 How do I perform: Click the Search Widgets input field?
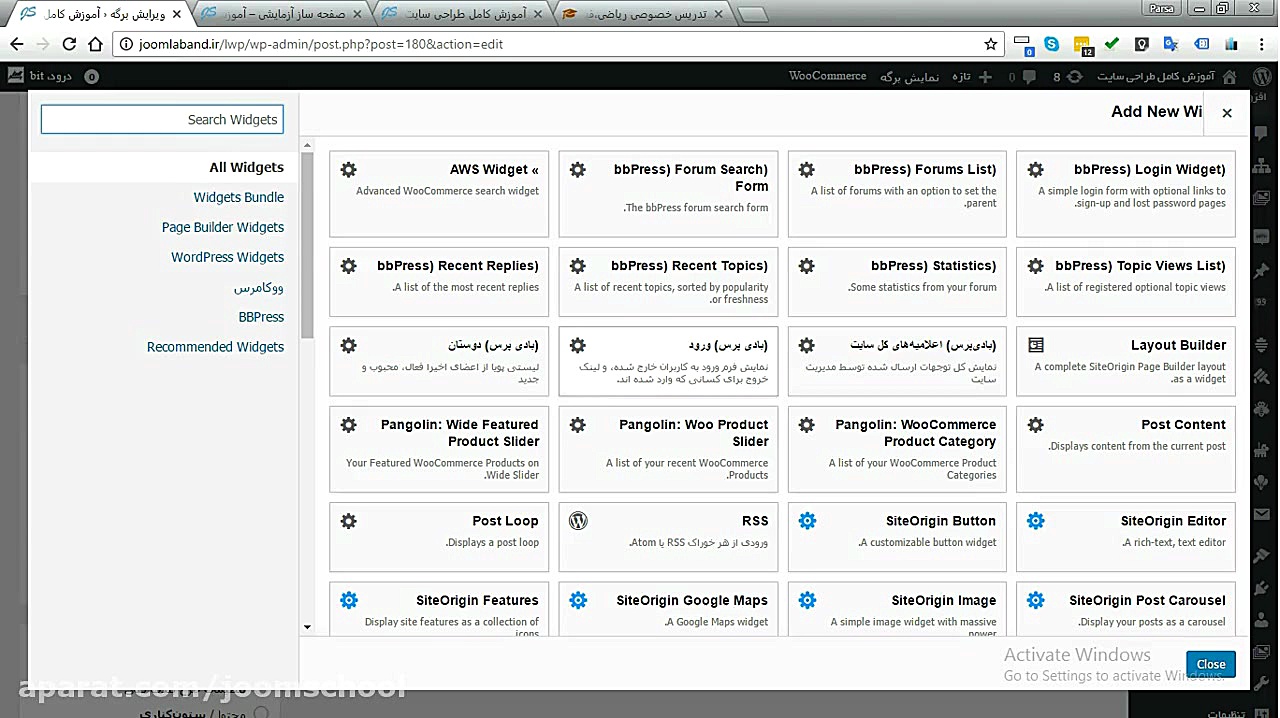coord(162,119)
